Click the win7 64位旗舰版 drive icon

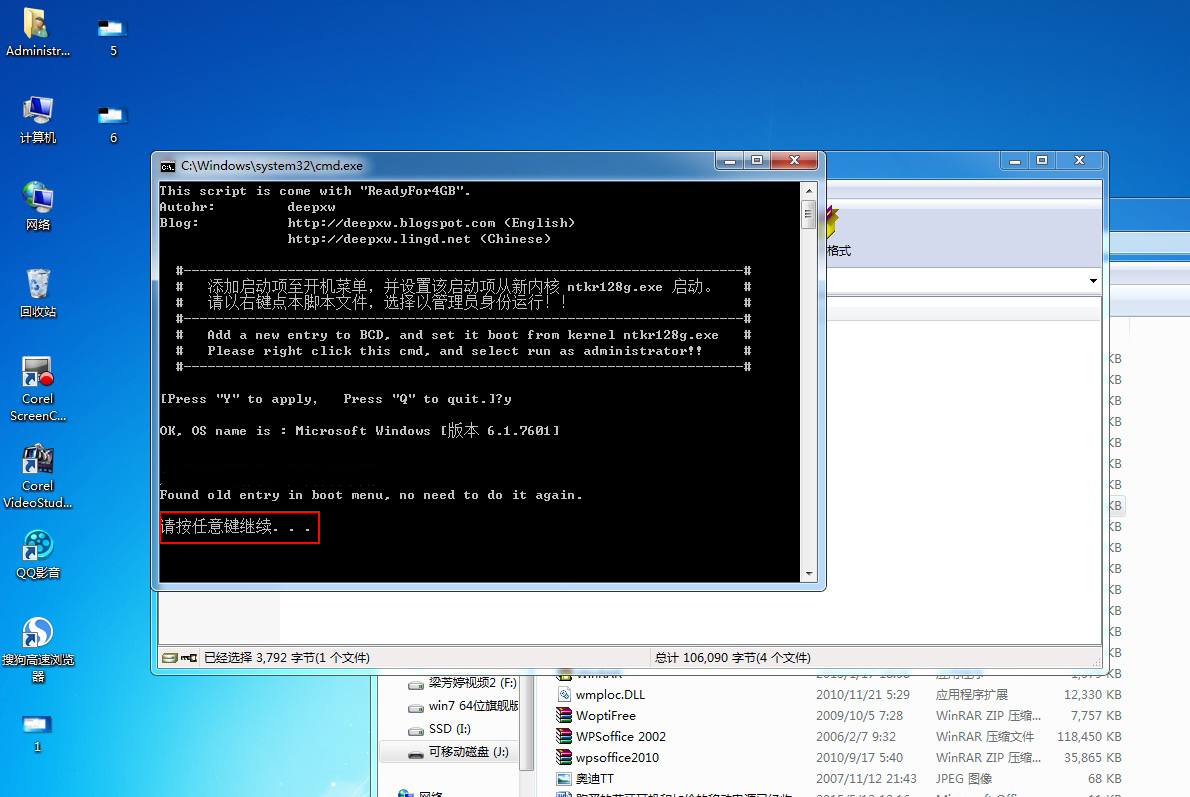(x=416, y=707)
